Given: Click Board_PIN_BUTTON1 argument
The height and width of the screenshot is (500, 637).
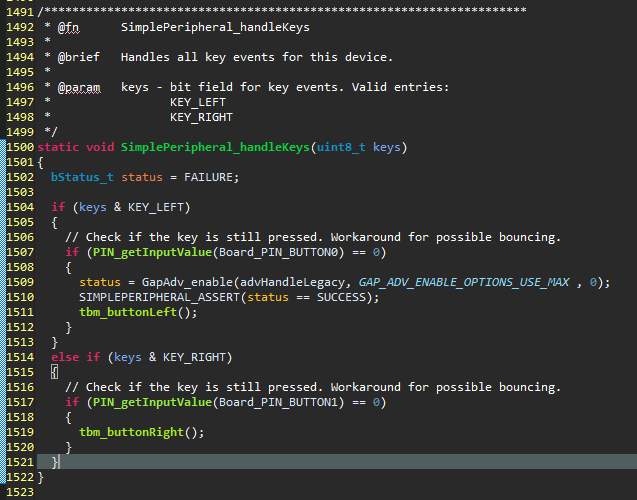Looking at the screenshot, I should [278, 402].
